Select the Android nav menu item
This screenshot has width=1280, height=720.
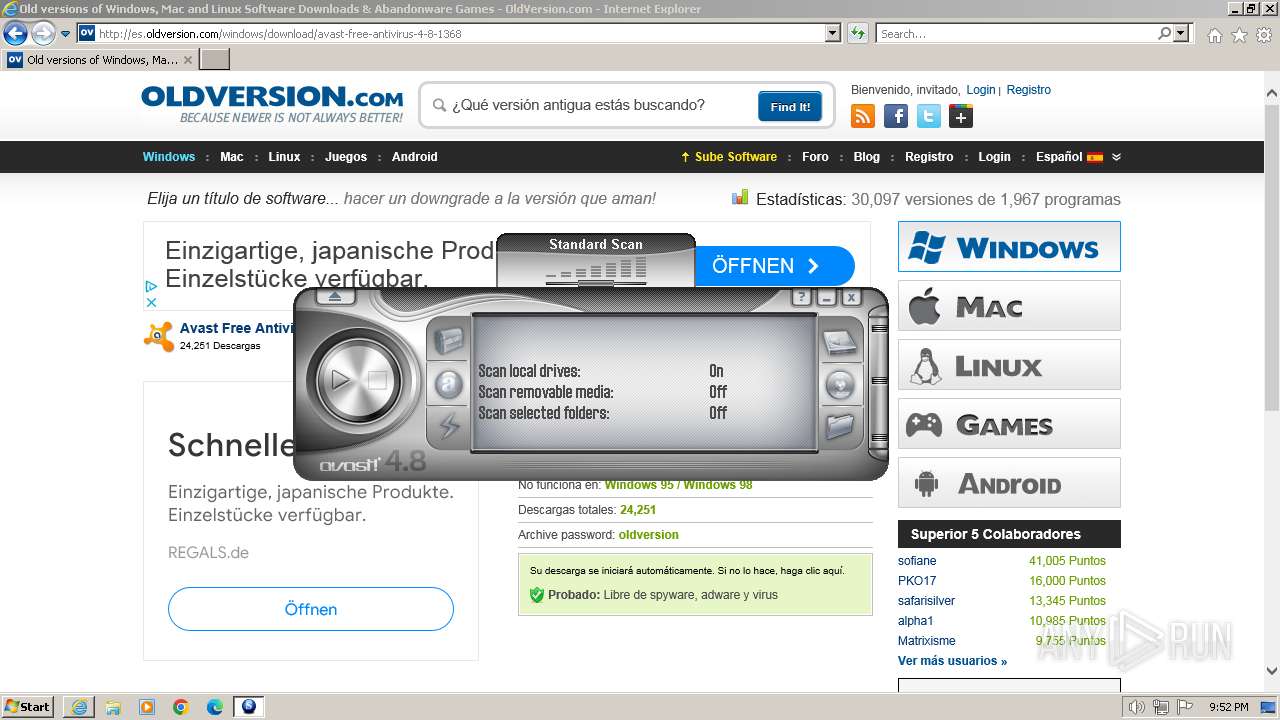[415, 157]
